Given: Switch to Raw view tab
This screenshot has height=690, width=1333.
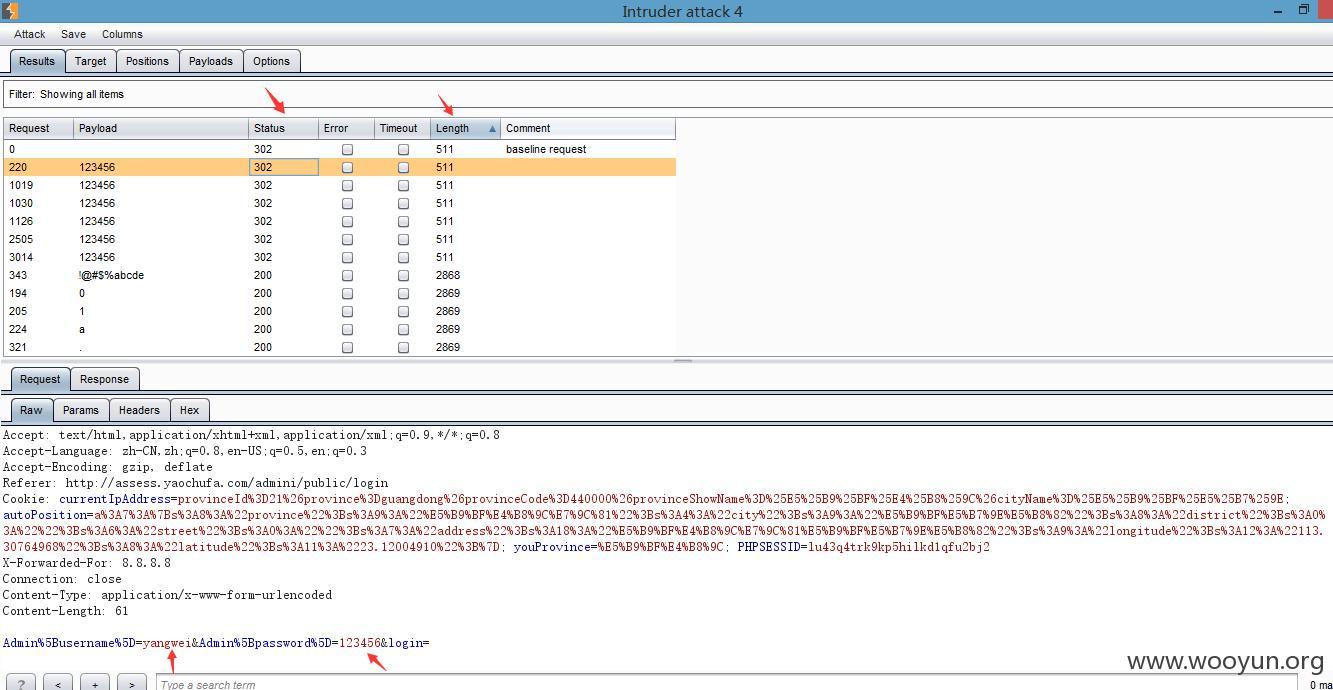Looking at the screenshot, I should tap(31, 410).
